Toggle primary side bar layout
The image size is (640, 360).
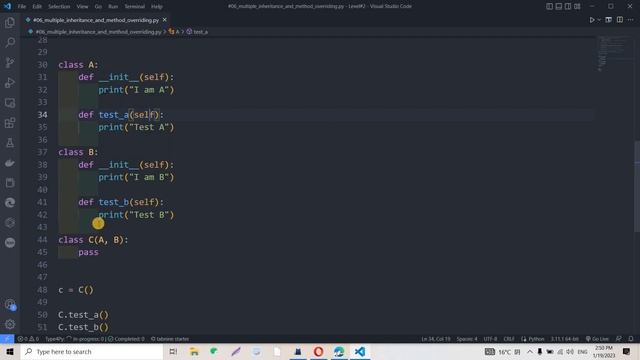(549, 6)
